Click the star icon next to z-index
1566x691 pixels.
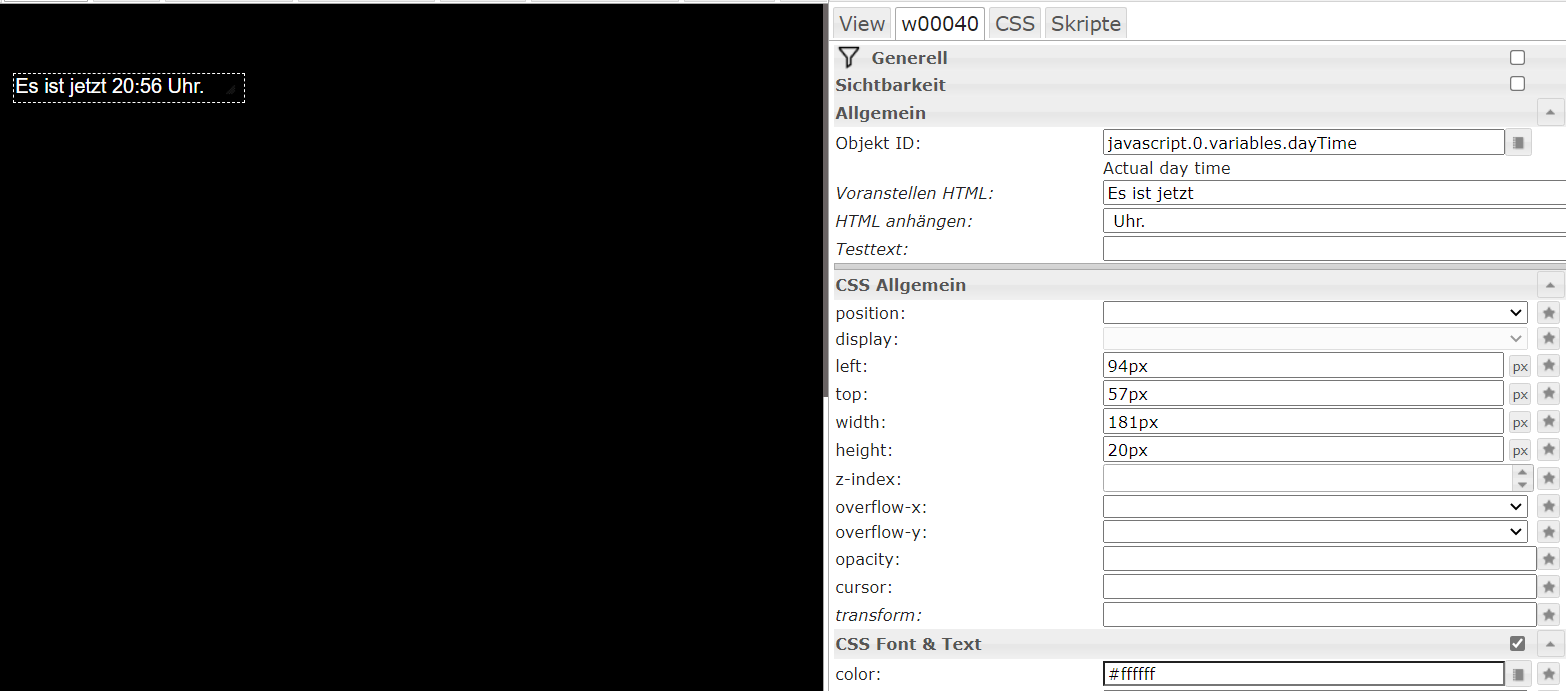[x=1549, y=479]
